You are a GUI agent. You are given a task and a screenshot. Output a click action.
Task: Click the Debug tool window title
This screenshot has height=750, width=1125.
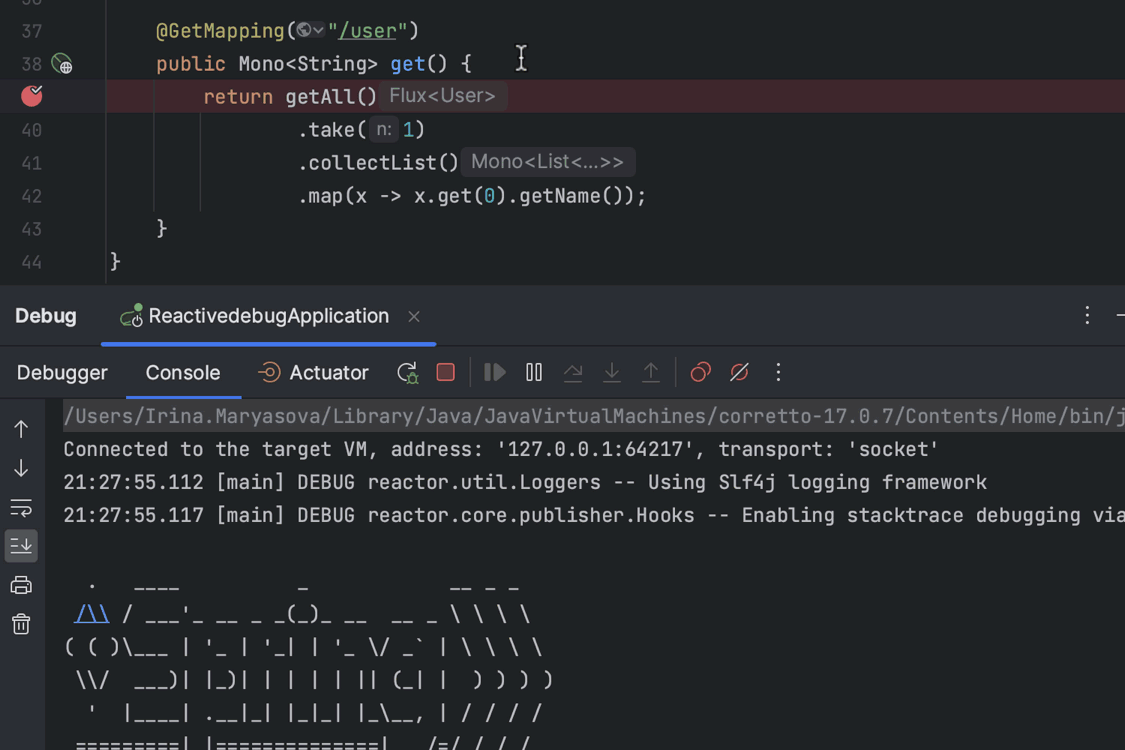[x=46, y=316]
